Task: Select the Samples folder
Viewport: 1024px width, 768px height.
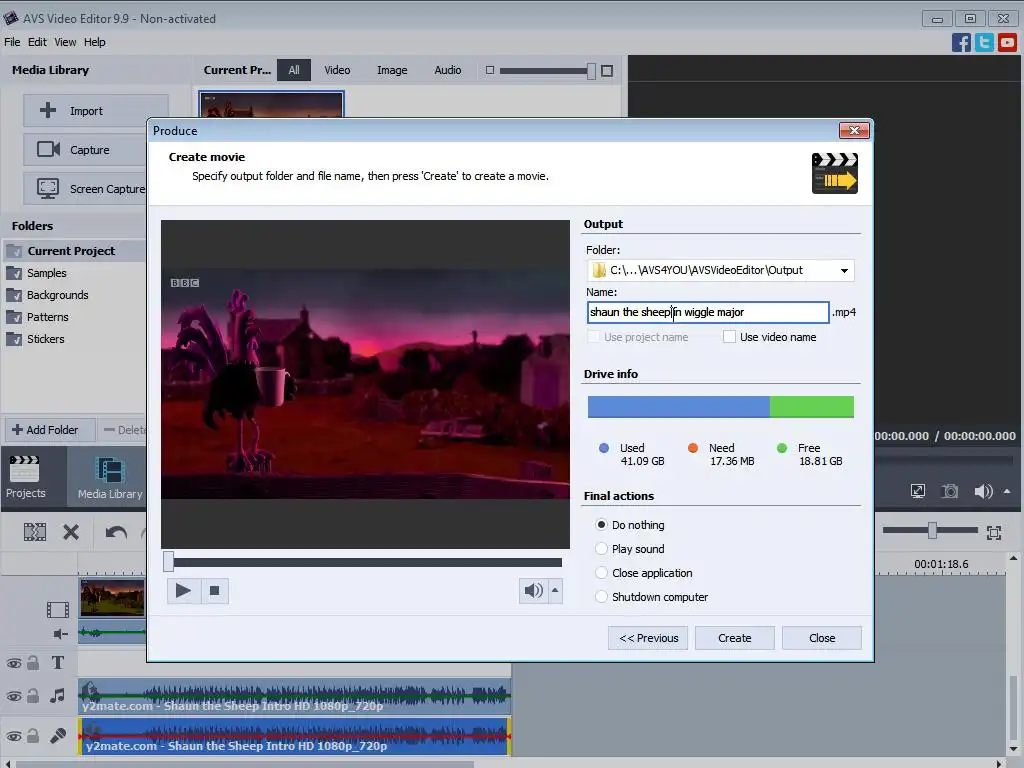Action: coord(46,273)
